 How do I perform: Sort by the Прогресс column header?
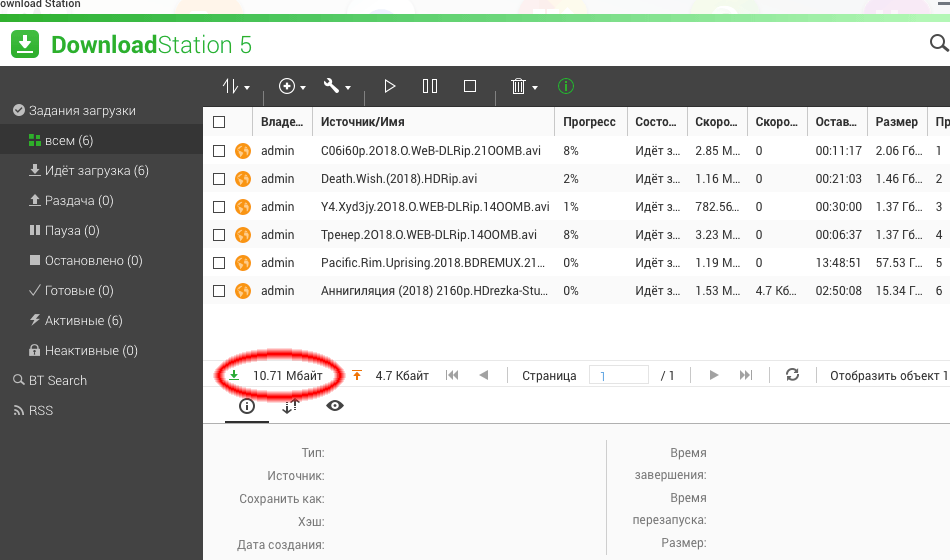(x=589, y=122)
